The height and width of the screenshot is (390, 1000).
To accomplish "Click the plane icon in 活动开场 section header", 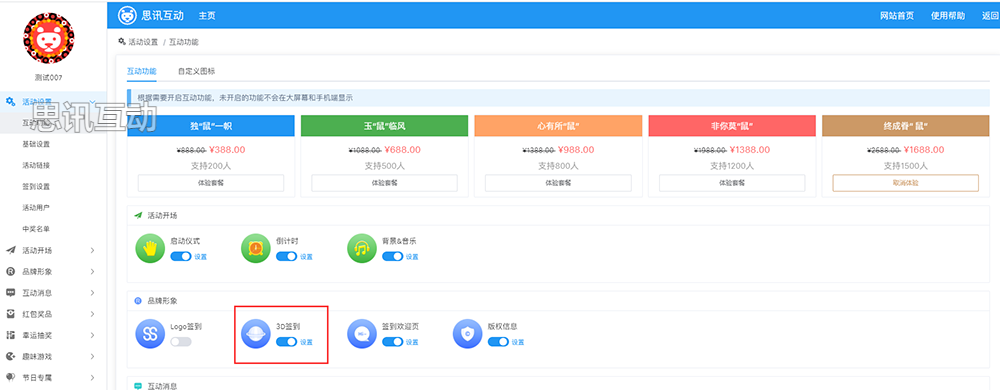I will pos(138,215).
